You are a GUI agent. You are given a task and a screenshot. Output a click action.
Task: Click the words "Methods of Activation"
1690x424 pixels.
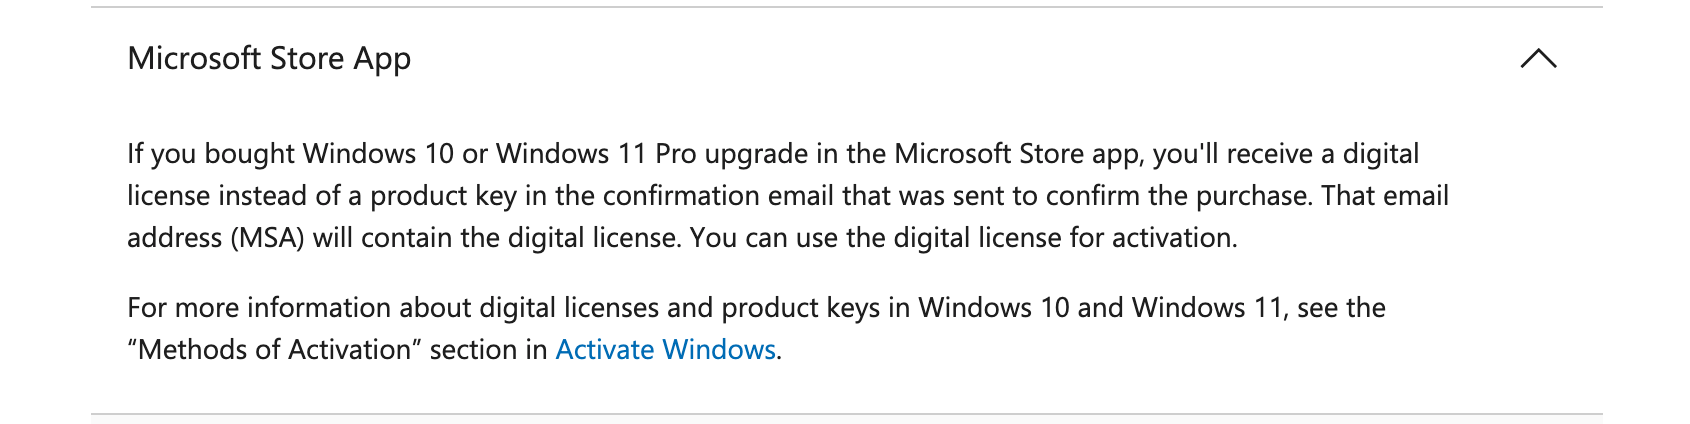275,350
